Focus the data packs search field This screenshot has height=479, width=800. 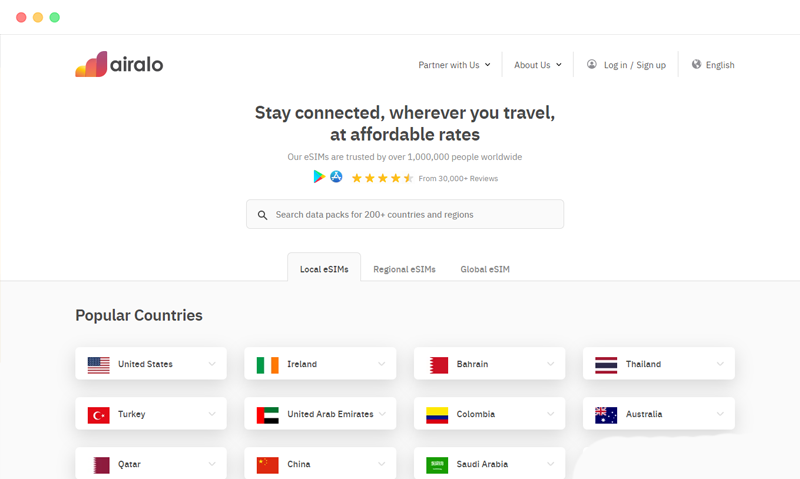tap(415, 215)
